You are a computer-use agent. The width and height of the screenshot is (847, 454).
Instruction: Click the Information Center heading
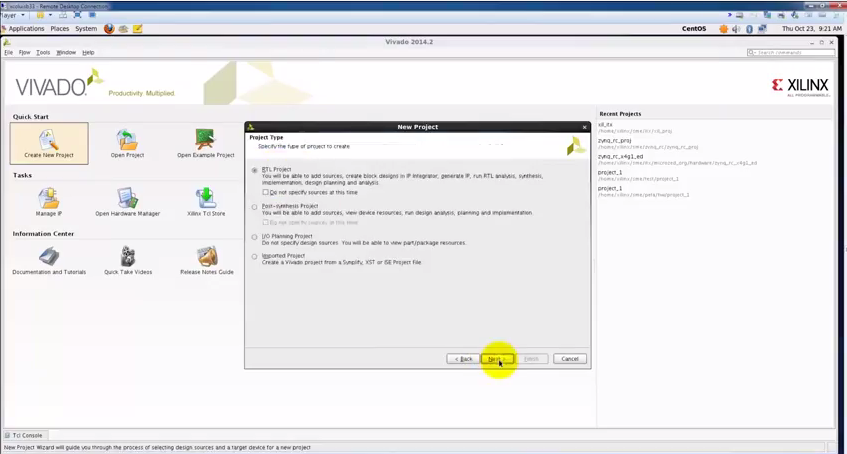point(43,233)
